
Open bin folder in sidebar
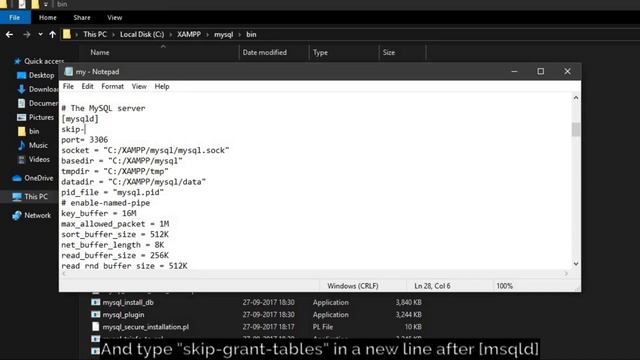[x=34, y=131]
